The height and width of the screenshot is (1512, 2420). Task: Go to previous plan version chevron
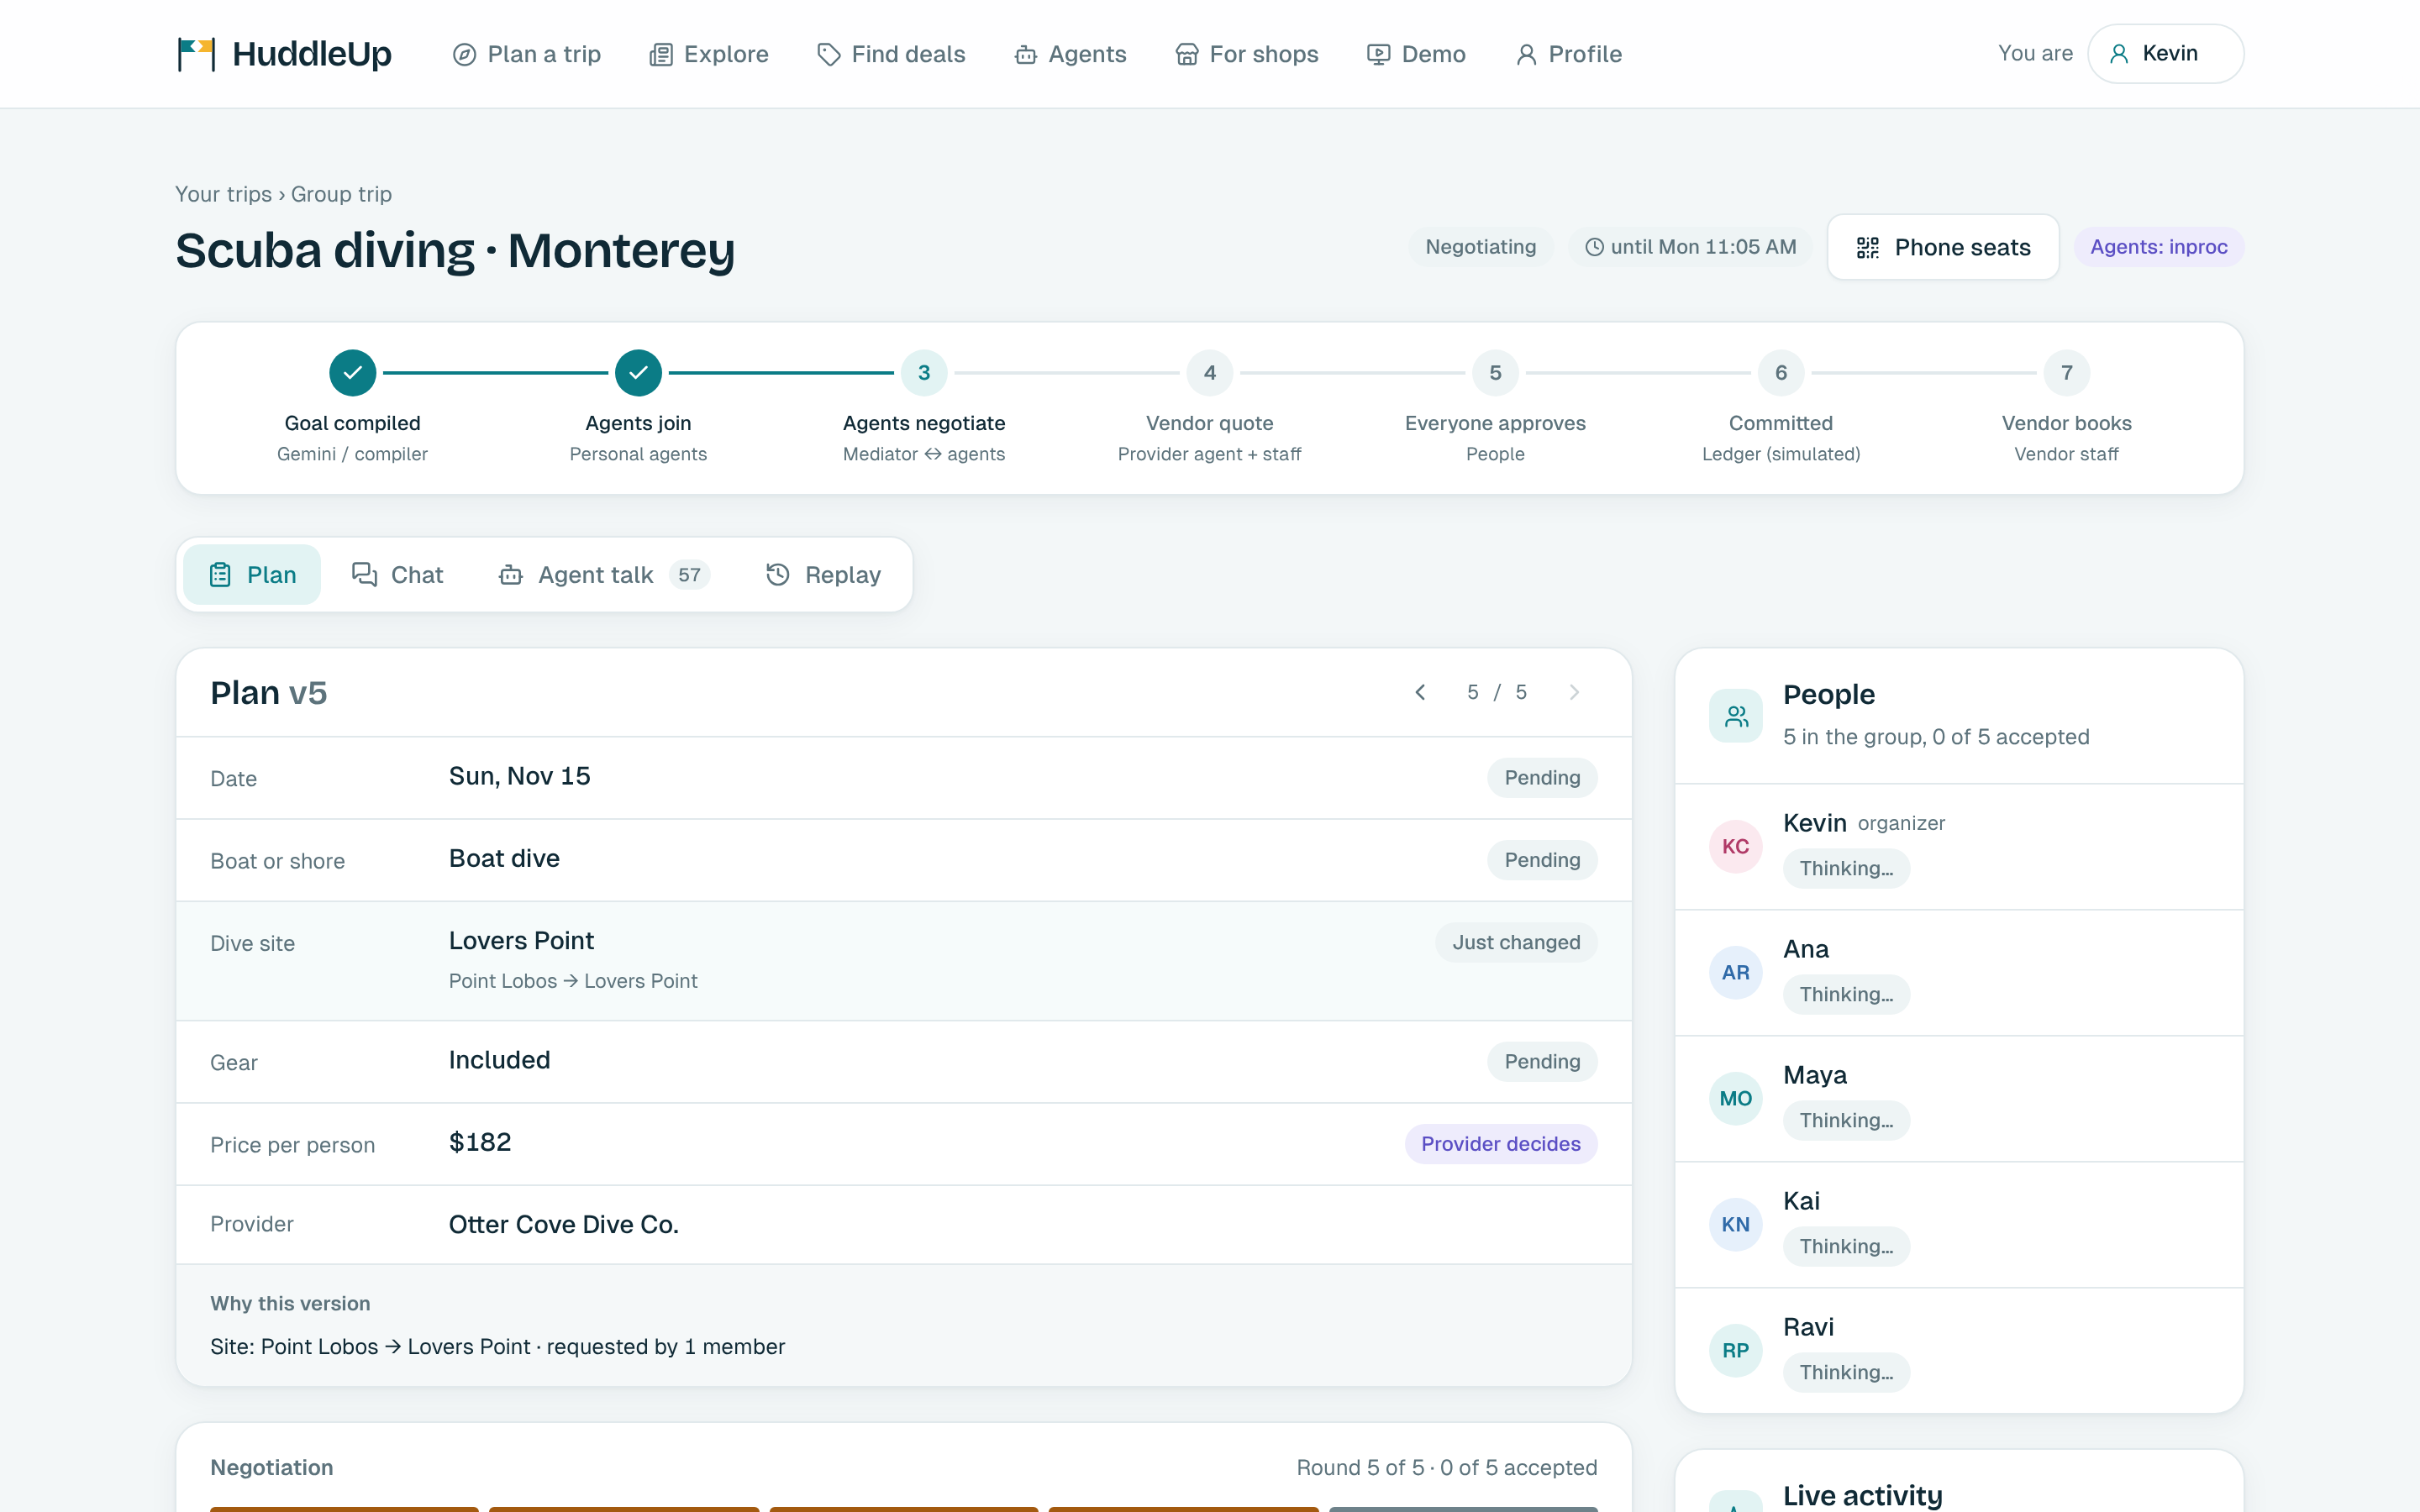[1420, 692]
